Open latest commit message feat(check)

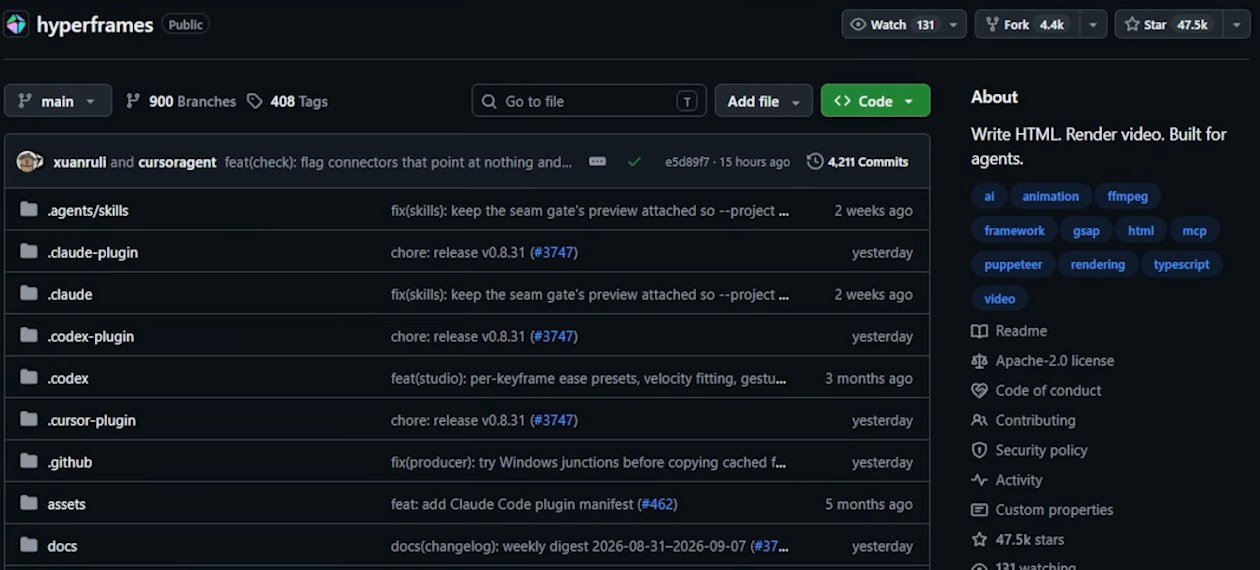point(399,162)
